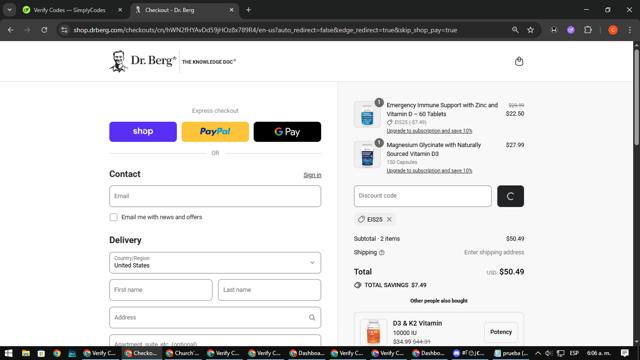Image resolution: width=640 pixels, height=360 pixels.
Task: Focus the Discount code field
Action: [422, 196]
